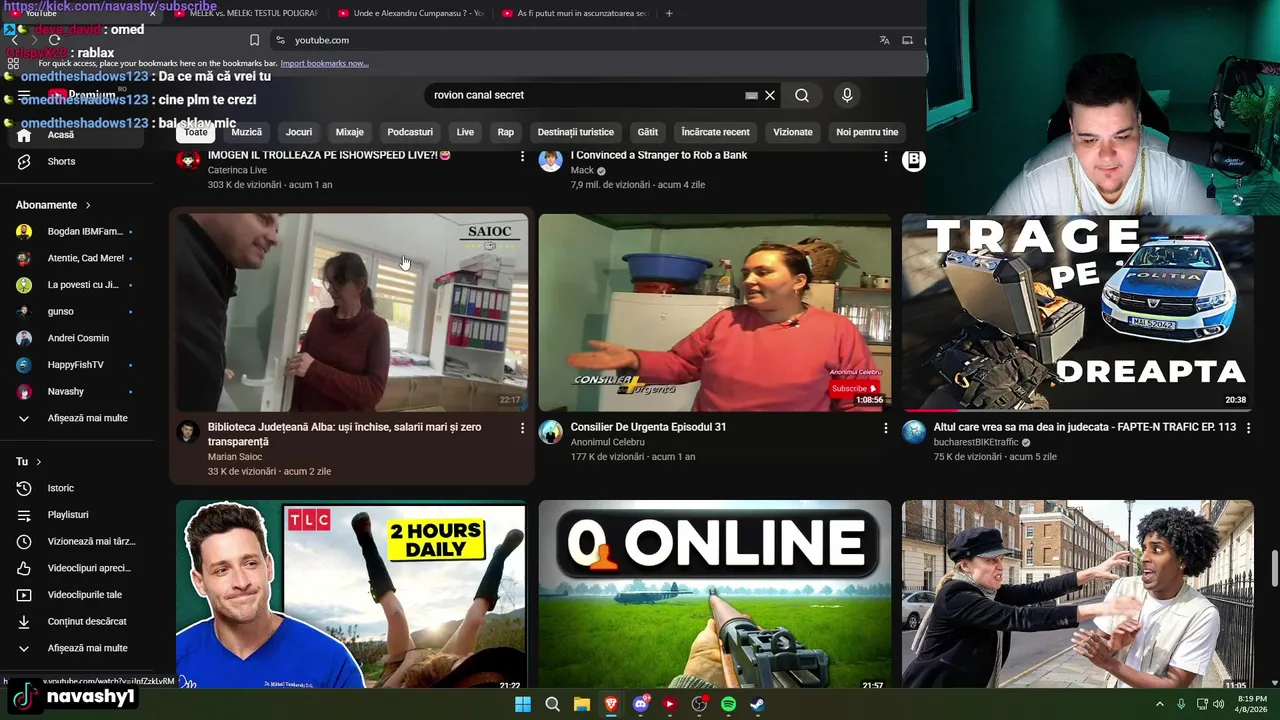
Task: Select the Rap filter chip
Action: [x=506, y=132]
